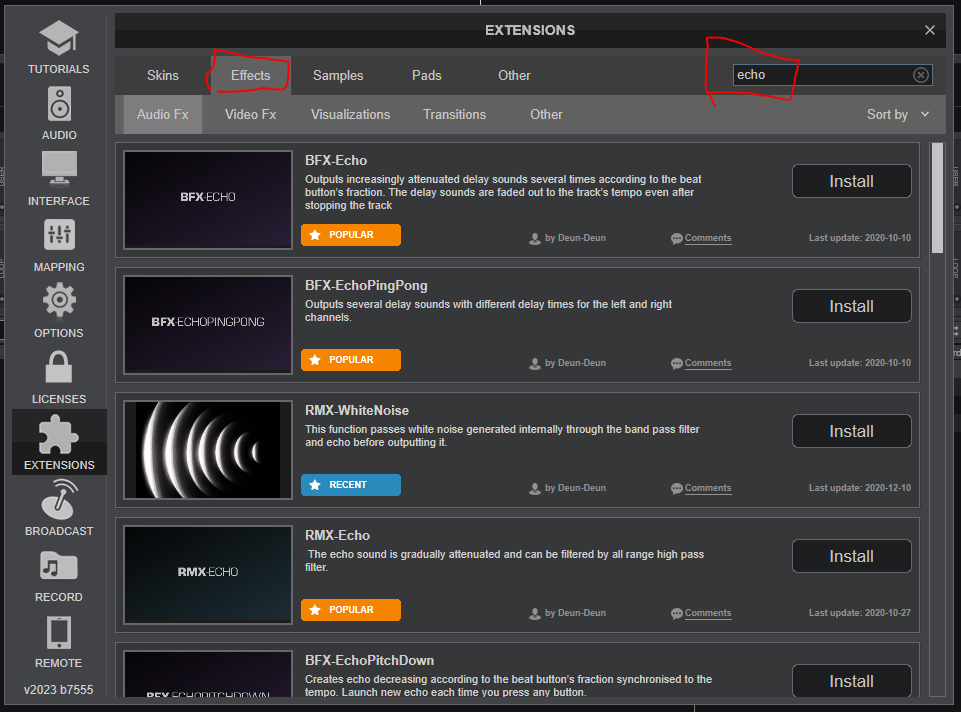961x712 pixels.
Task: Clear the echo search text
Action: pos(921,75)
